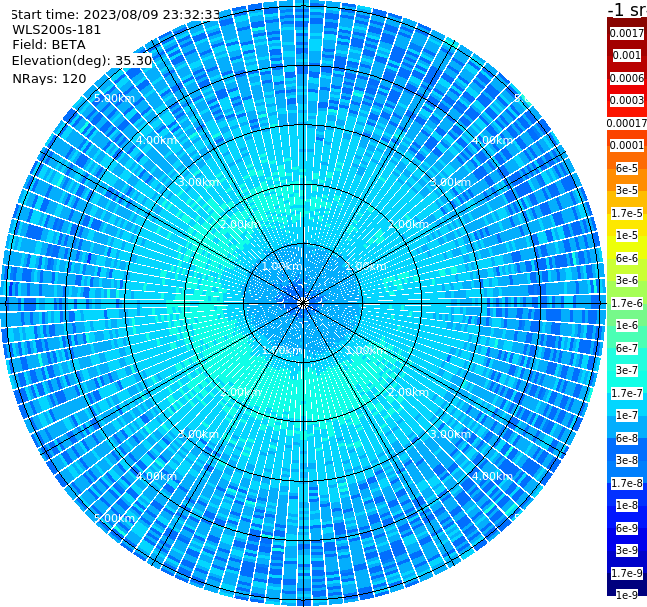Select the lower-right 4.00km range label
647x607 pixels.
(492, 476)
